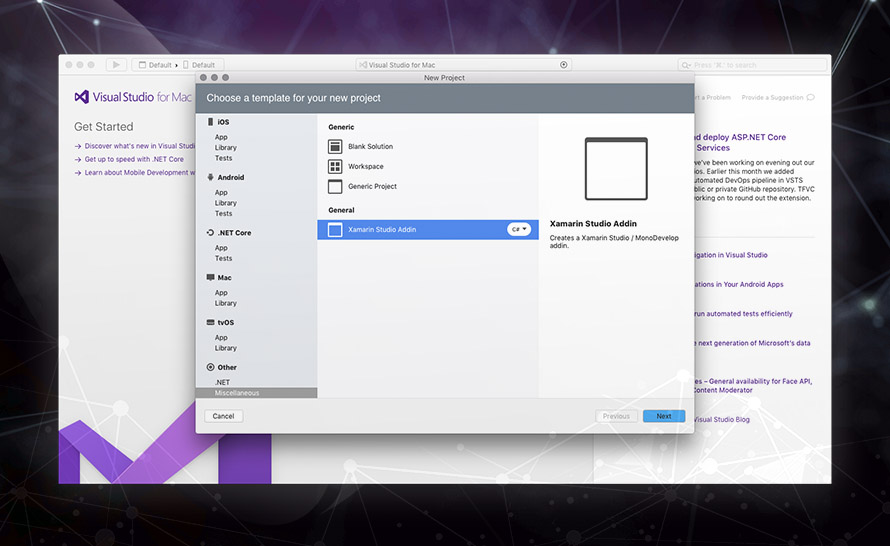Screen dimensions: 890x546
Task: Open the Your Android Apps article link
Action: click(x=739, y=284)
